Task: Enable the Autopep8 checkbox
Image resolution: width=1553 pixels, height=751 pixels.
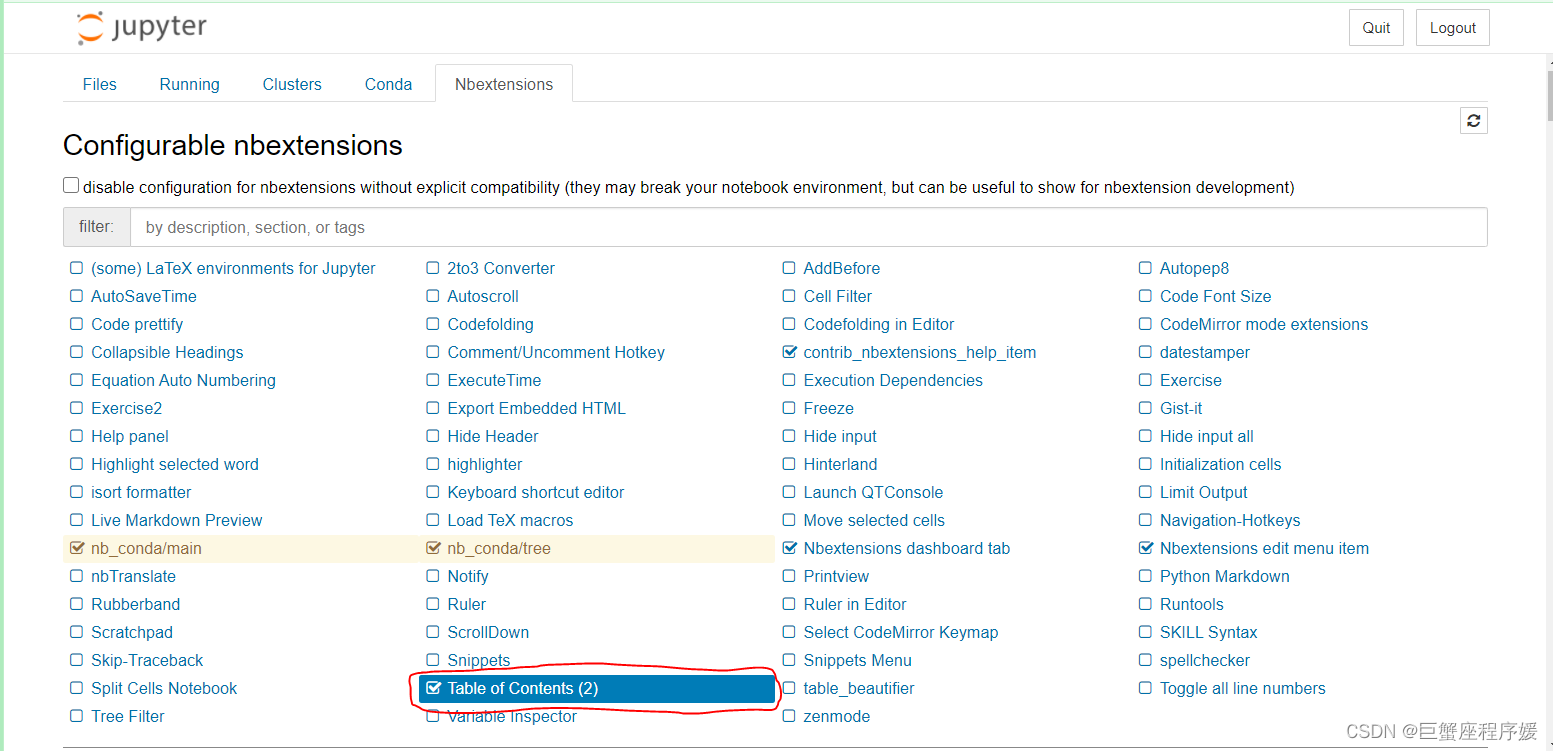Action: [x=1146, y=268]
